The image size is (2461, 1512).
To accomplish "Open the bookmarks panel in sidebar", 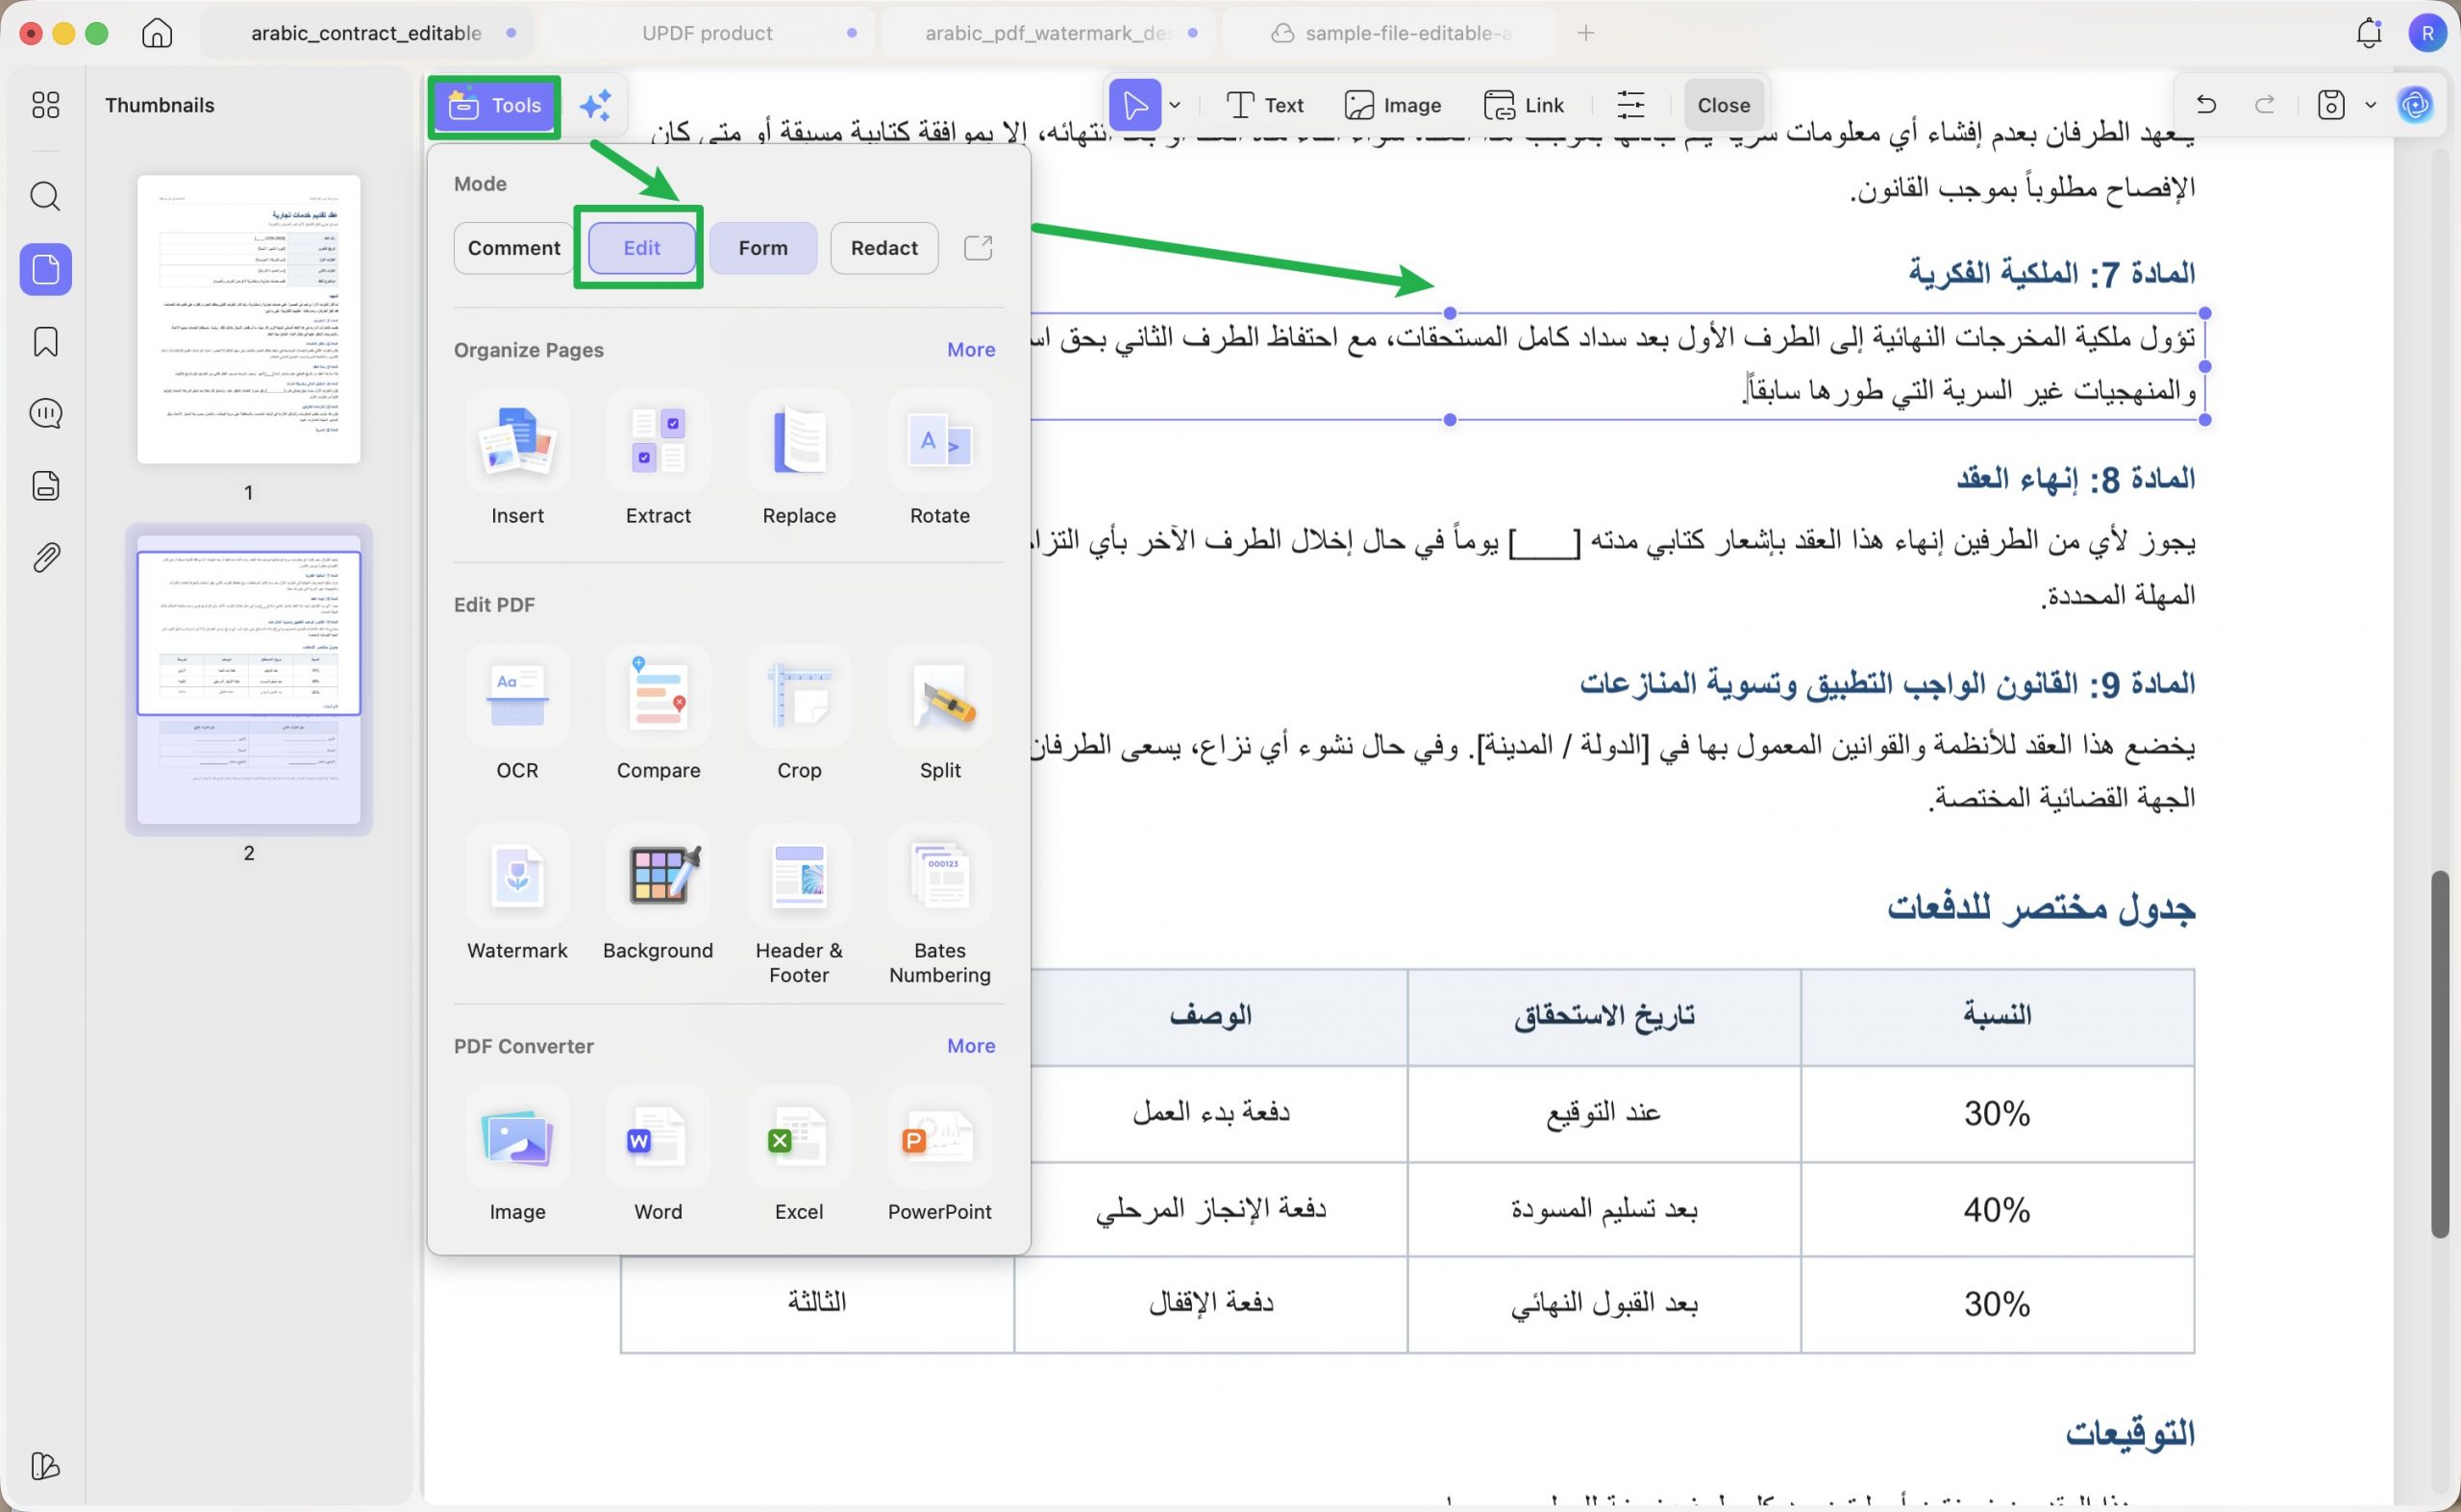I will coord(45,342).
